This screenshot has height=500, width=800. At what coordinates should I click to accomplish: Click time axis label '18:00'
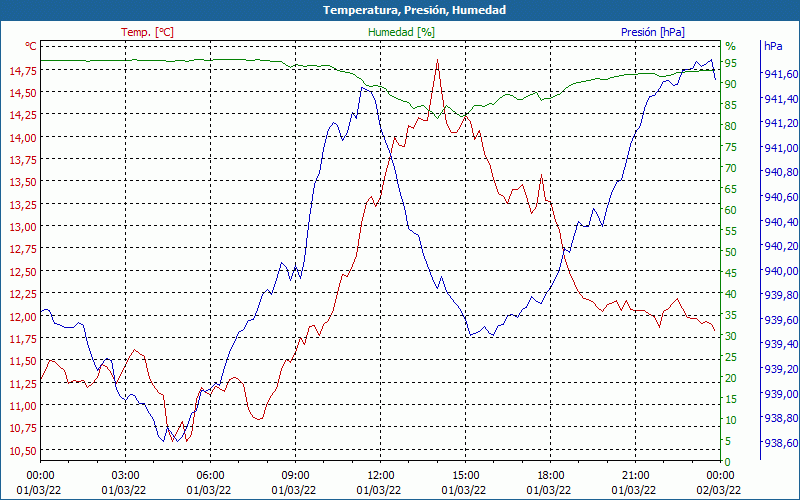(551, 476)
